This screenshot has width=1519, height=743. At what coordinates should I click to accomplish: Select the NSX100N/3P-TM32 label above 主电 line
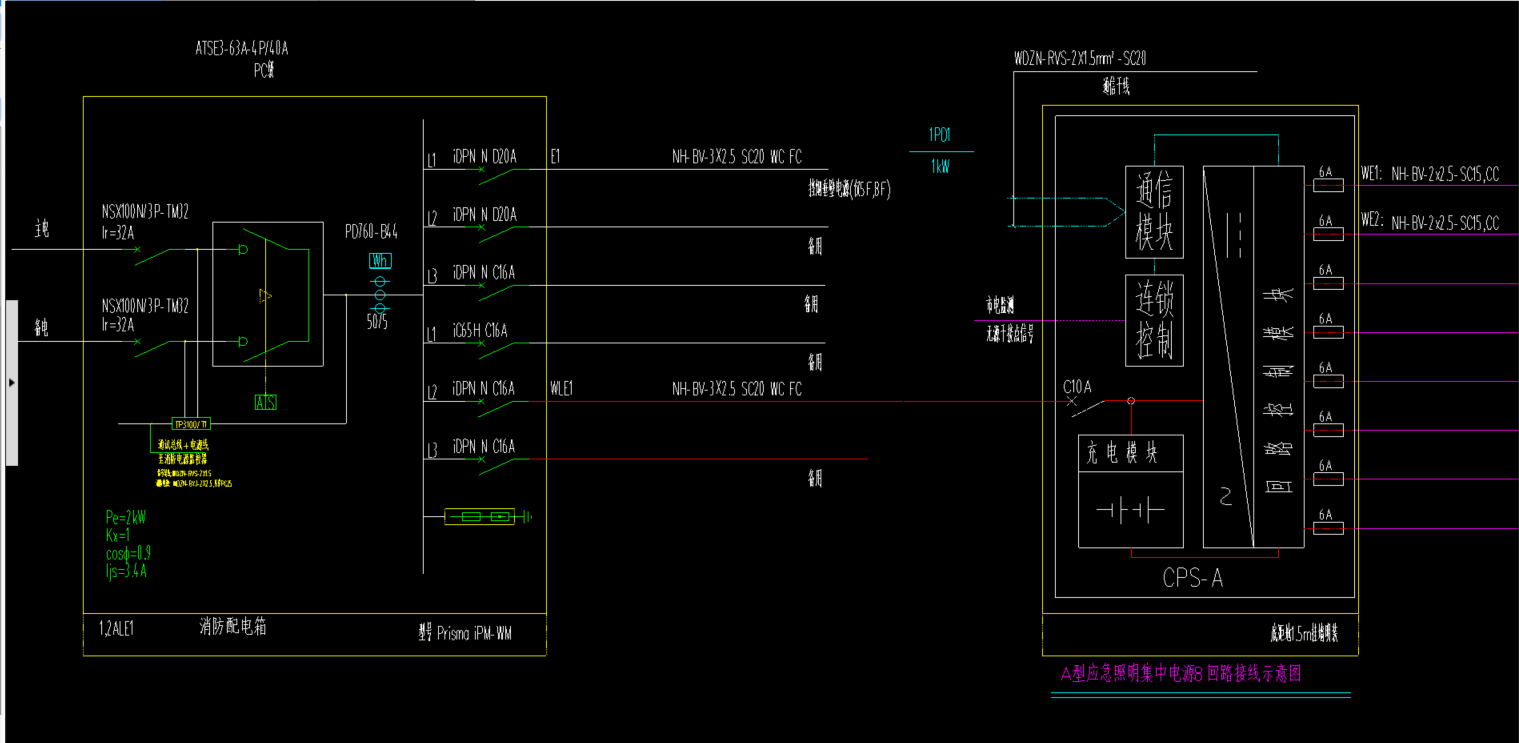coord(145,211)
